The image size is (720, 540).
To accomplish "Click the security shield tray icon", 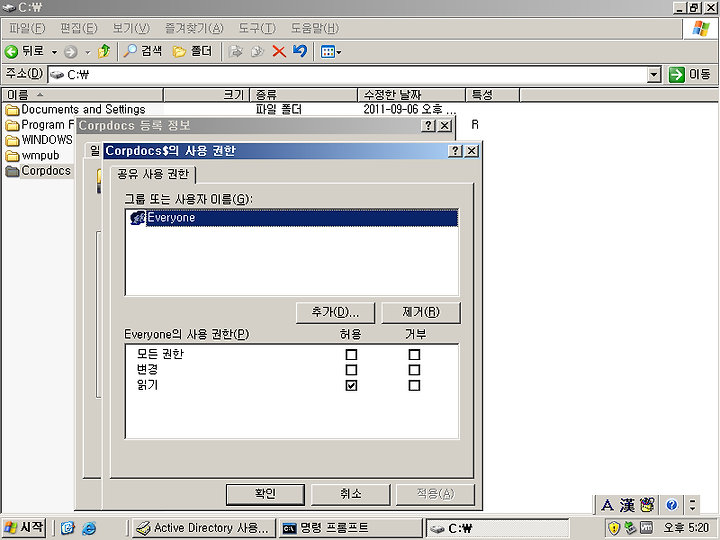I will click(613, 528).
